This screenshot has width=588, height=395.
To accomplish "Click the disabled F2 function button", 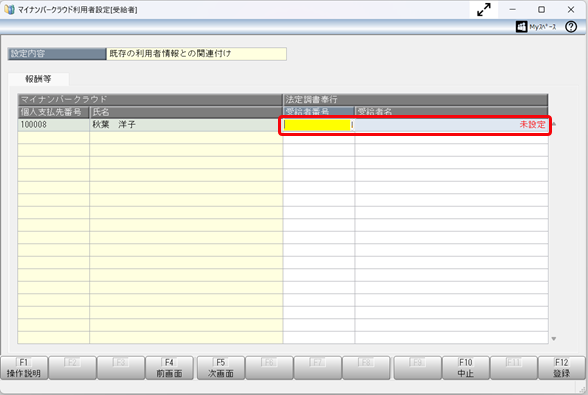I will tap(73, 368).
